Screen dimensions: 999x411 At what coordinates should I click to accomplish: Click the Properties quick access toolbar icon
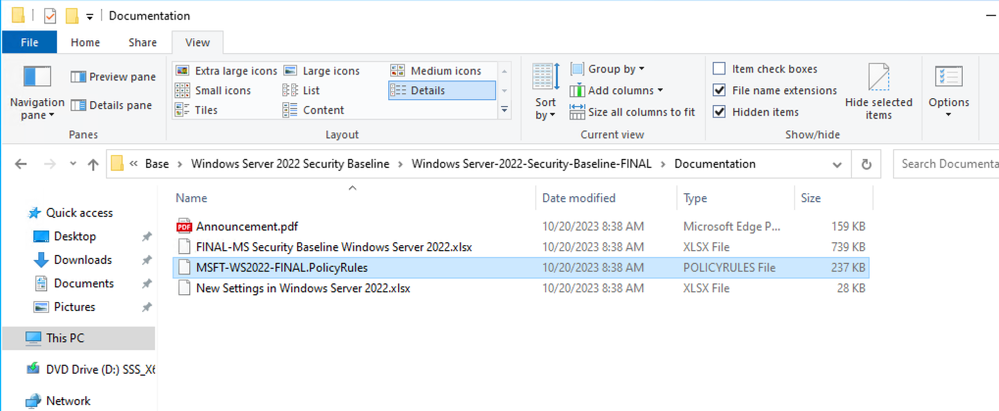click(50, 15)
